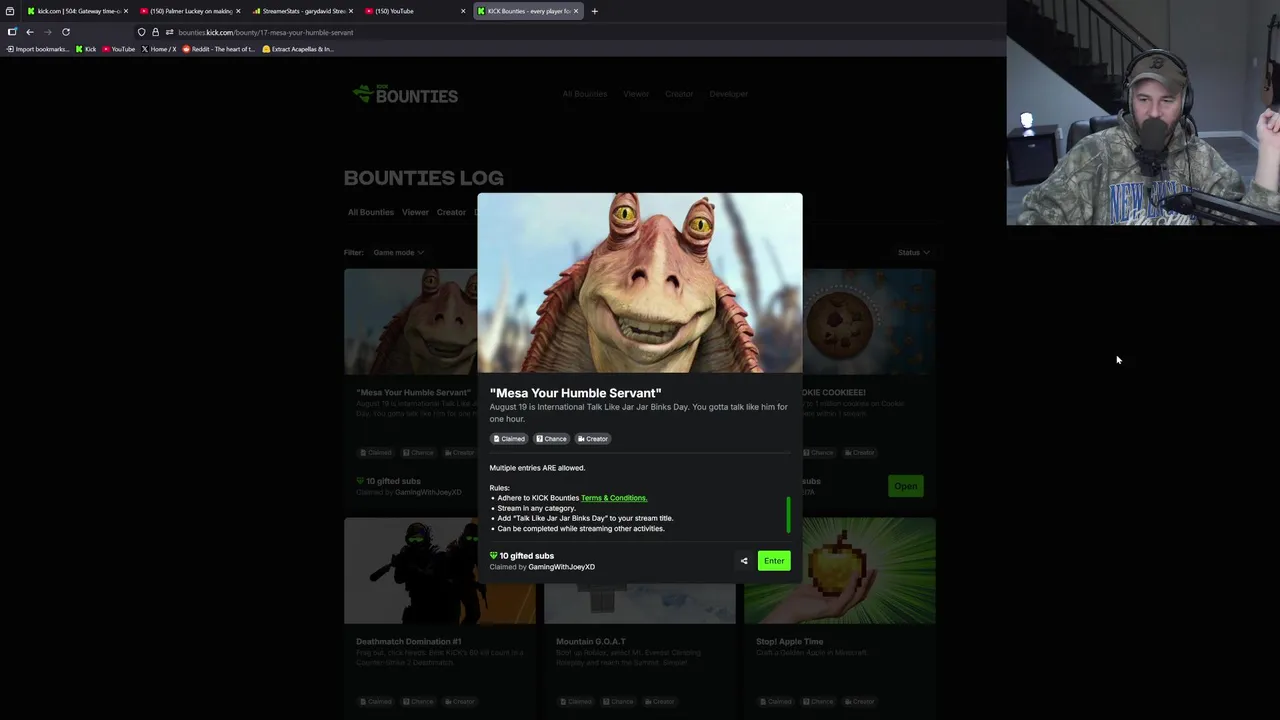This screenshot has width=1280, height=720.
Task: Open the YouTube bookmark
Action: click(x=119, y=49)
